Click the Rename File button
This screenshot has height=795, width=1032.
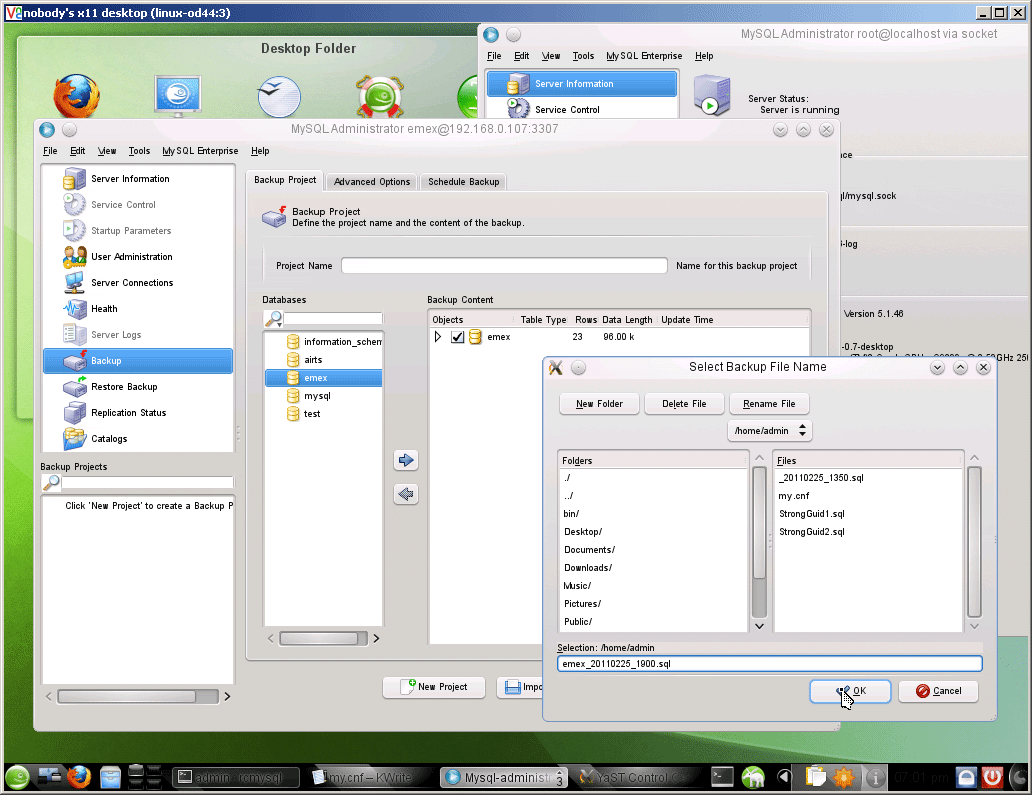pyautogui.click(x=769, y=403)
